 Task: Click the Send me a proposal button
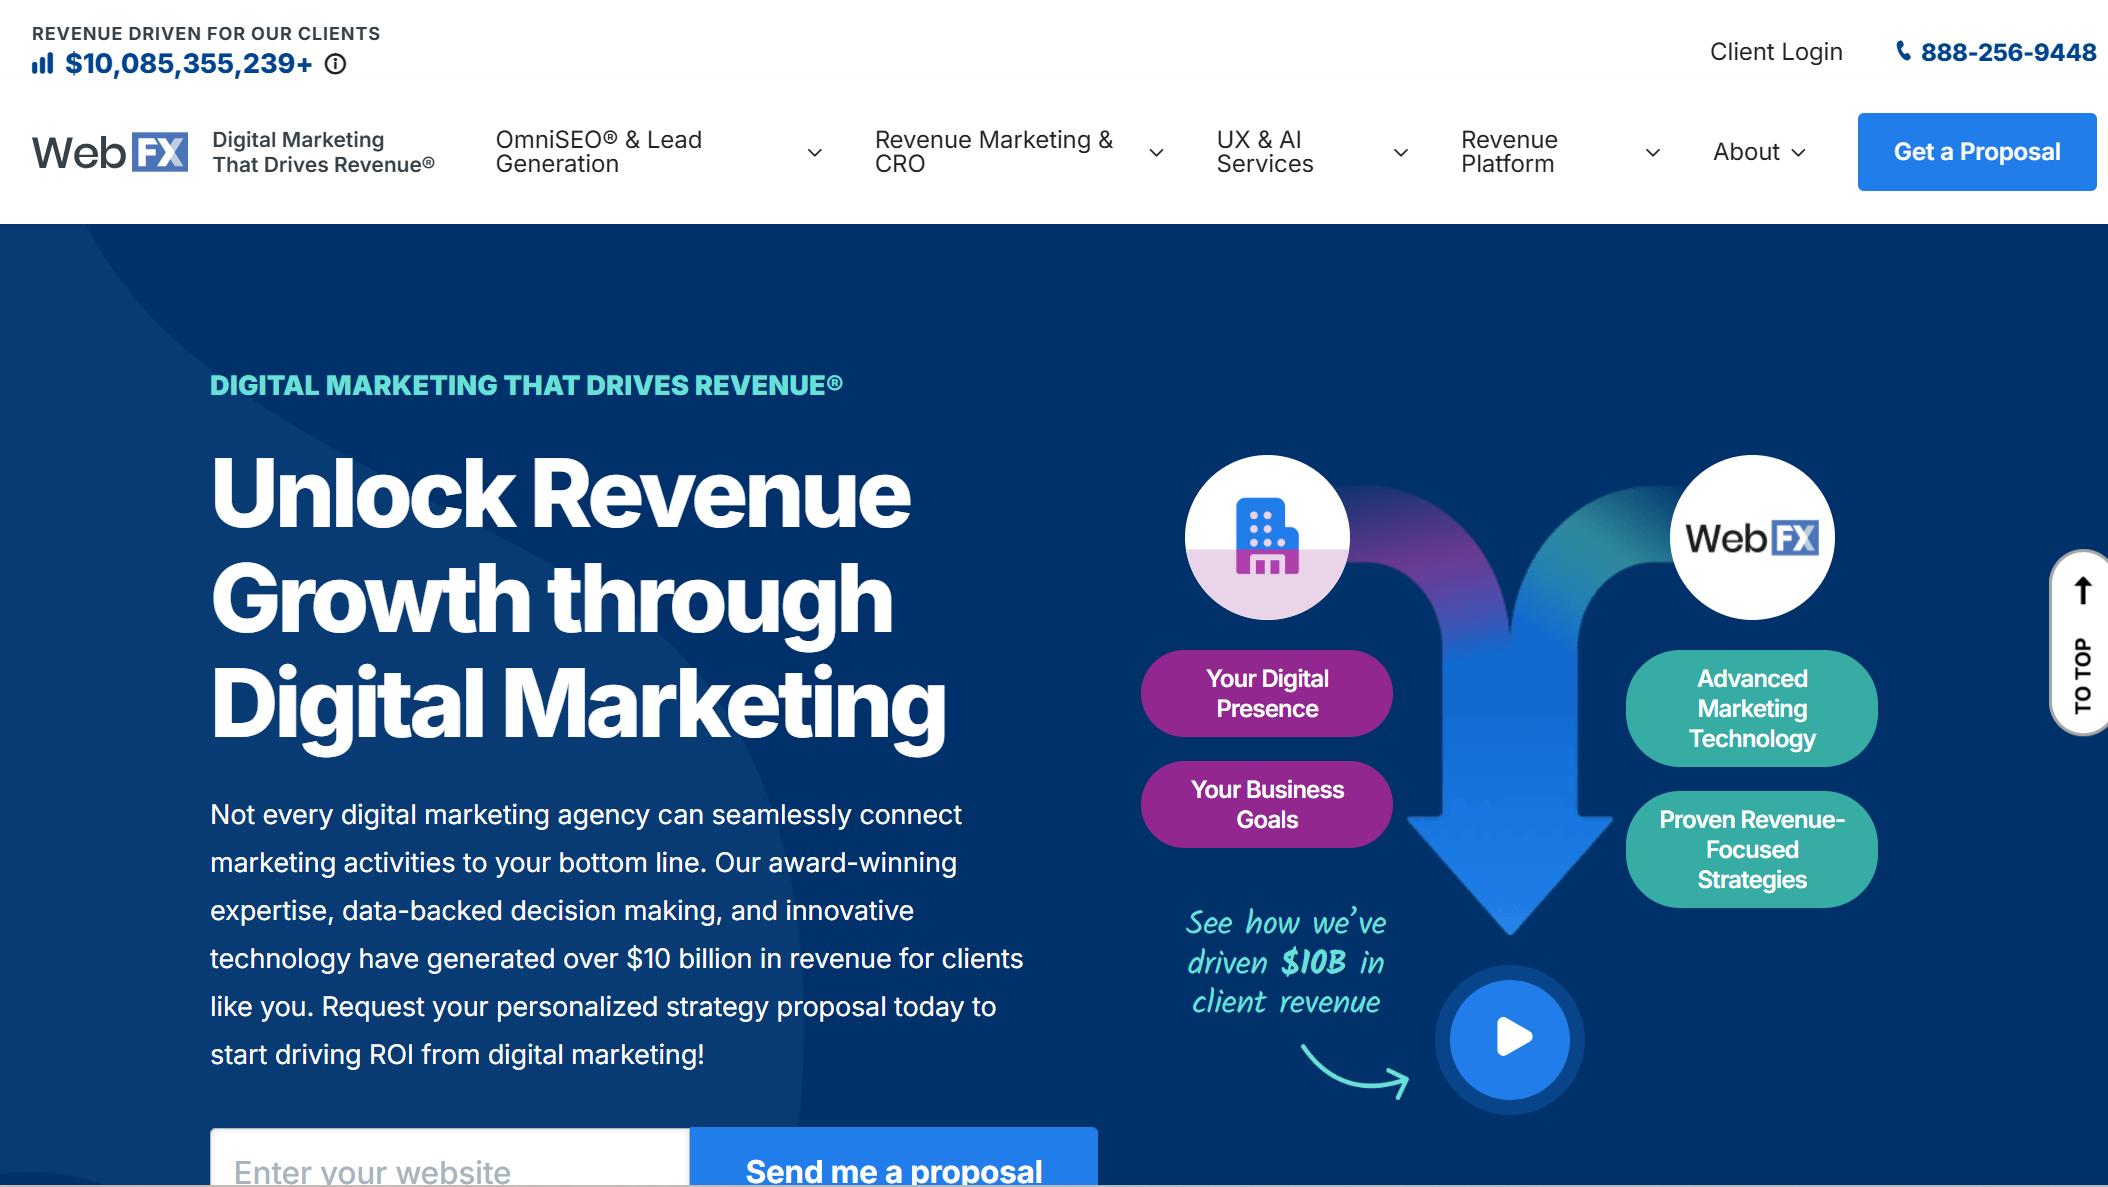tap(893, 1162)
